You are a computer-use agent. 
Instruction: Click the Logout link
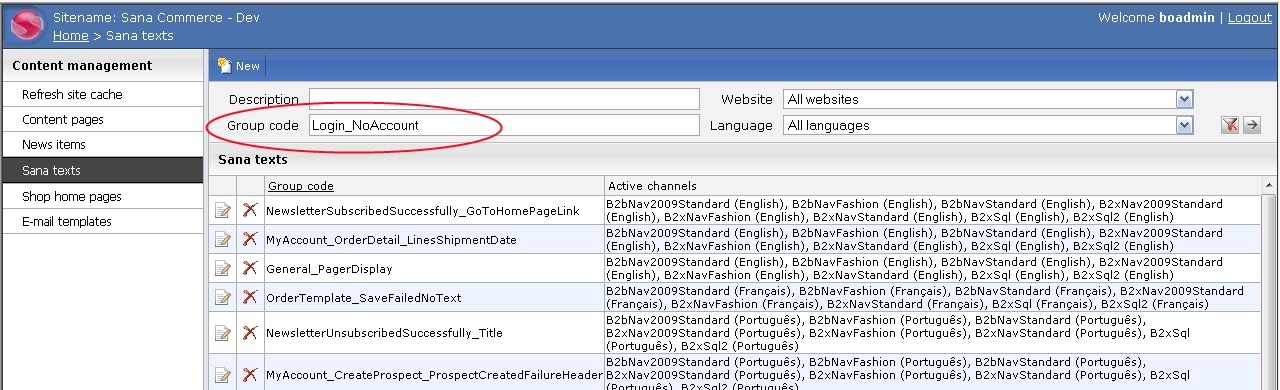1250,18
